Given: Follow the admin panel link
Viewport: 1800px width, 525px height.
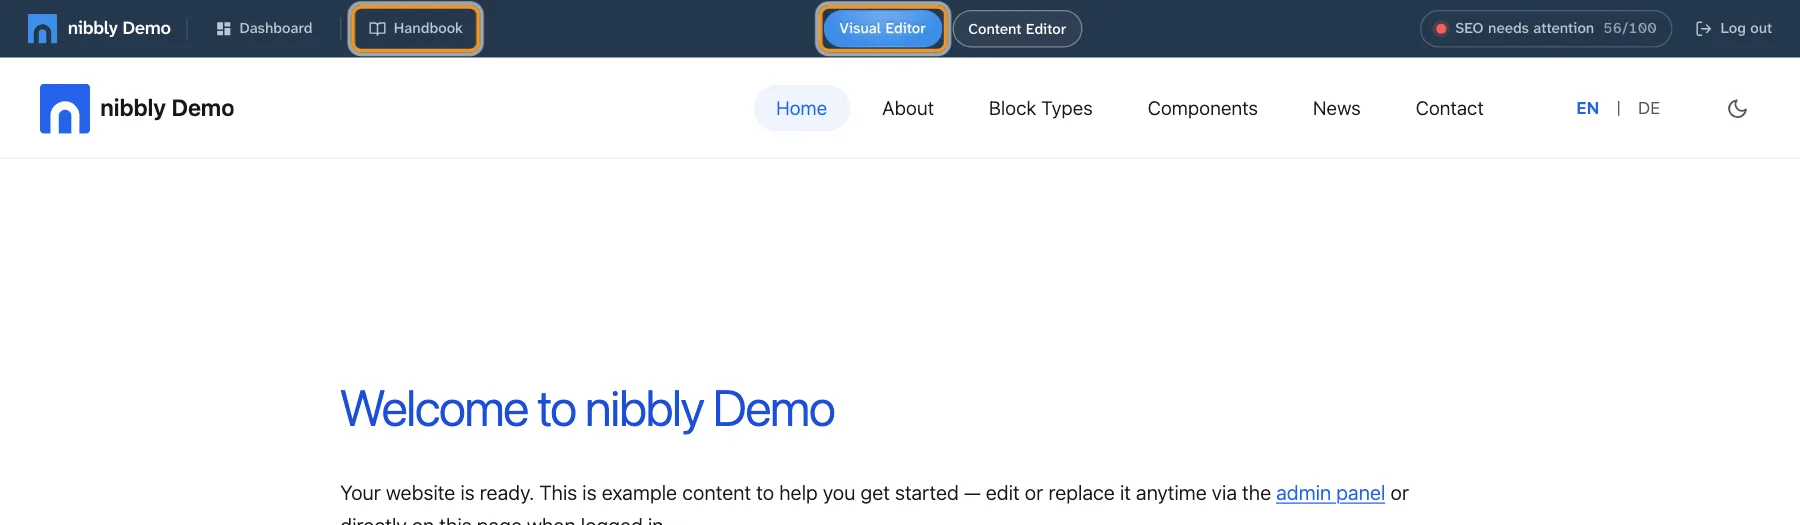Looking at the screenshot, I should [x=1330, y=493].
